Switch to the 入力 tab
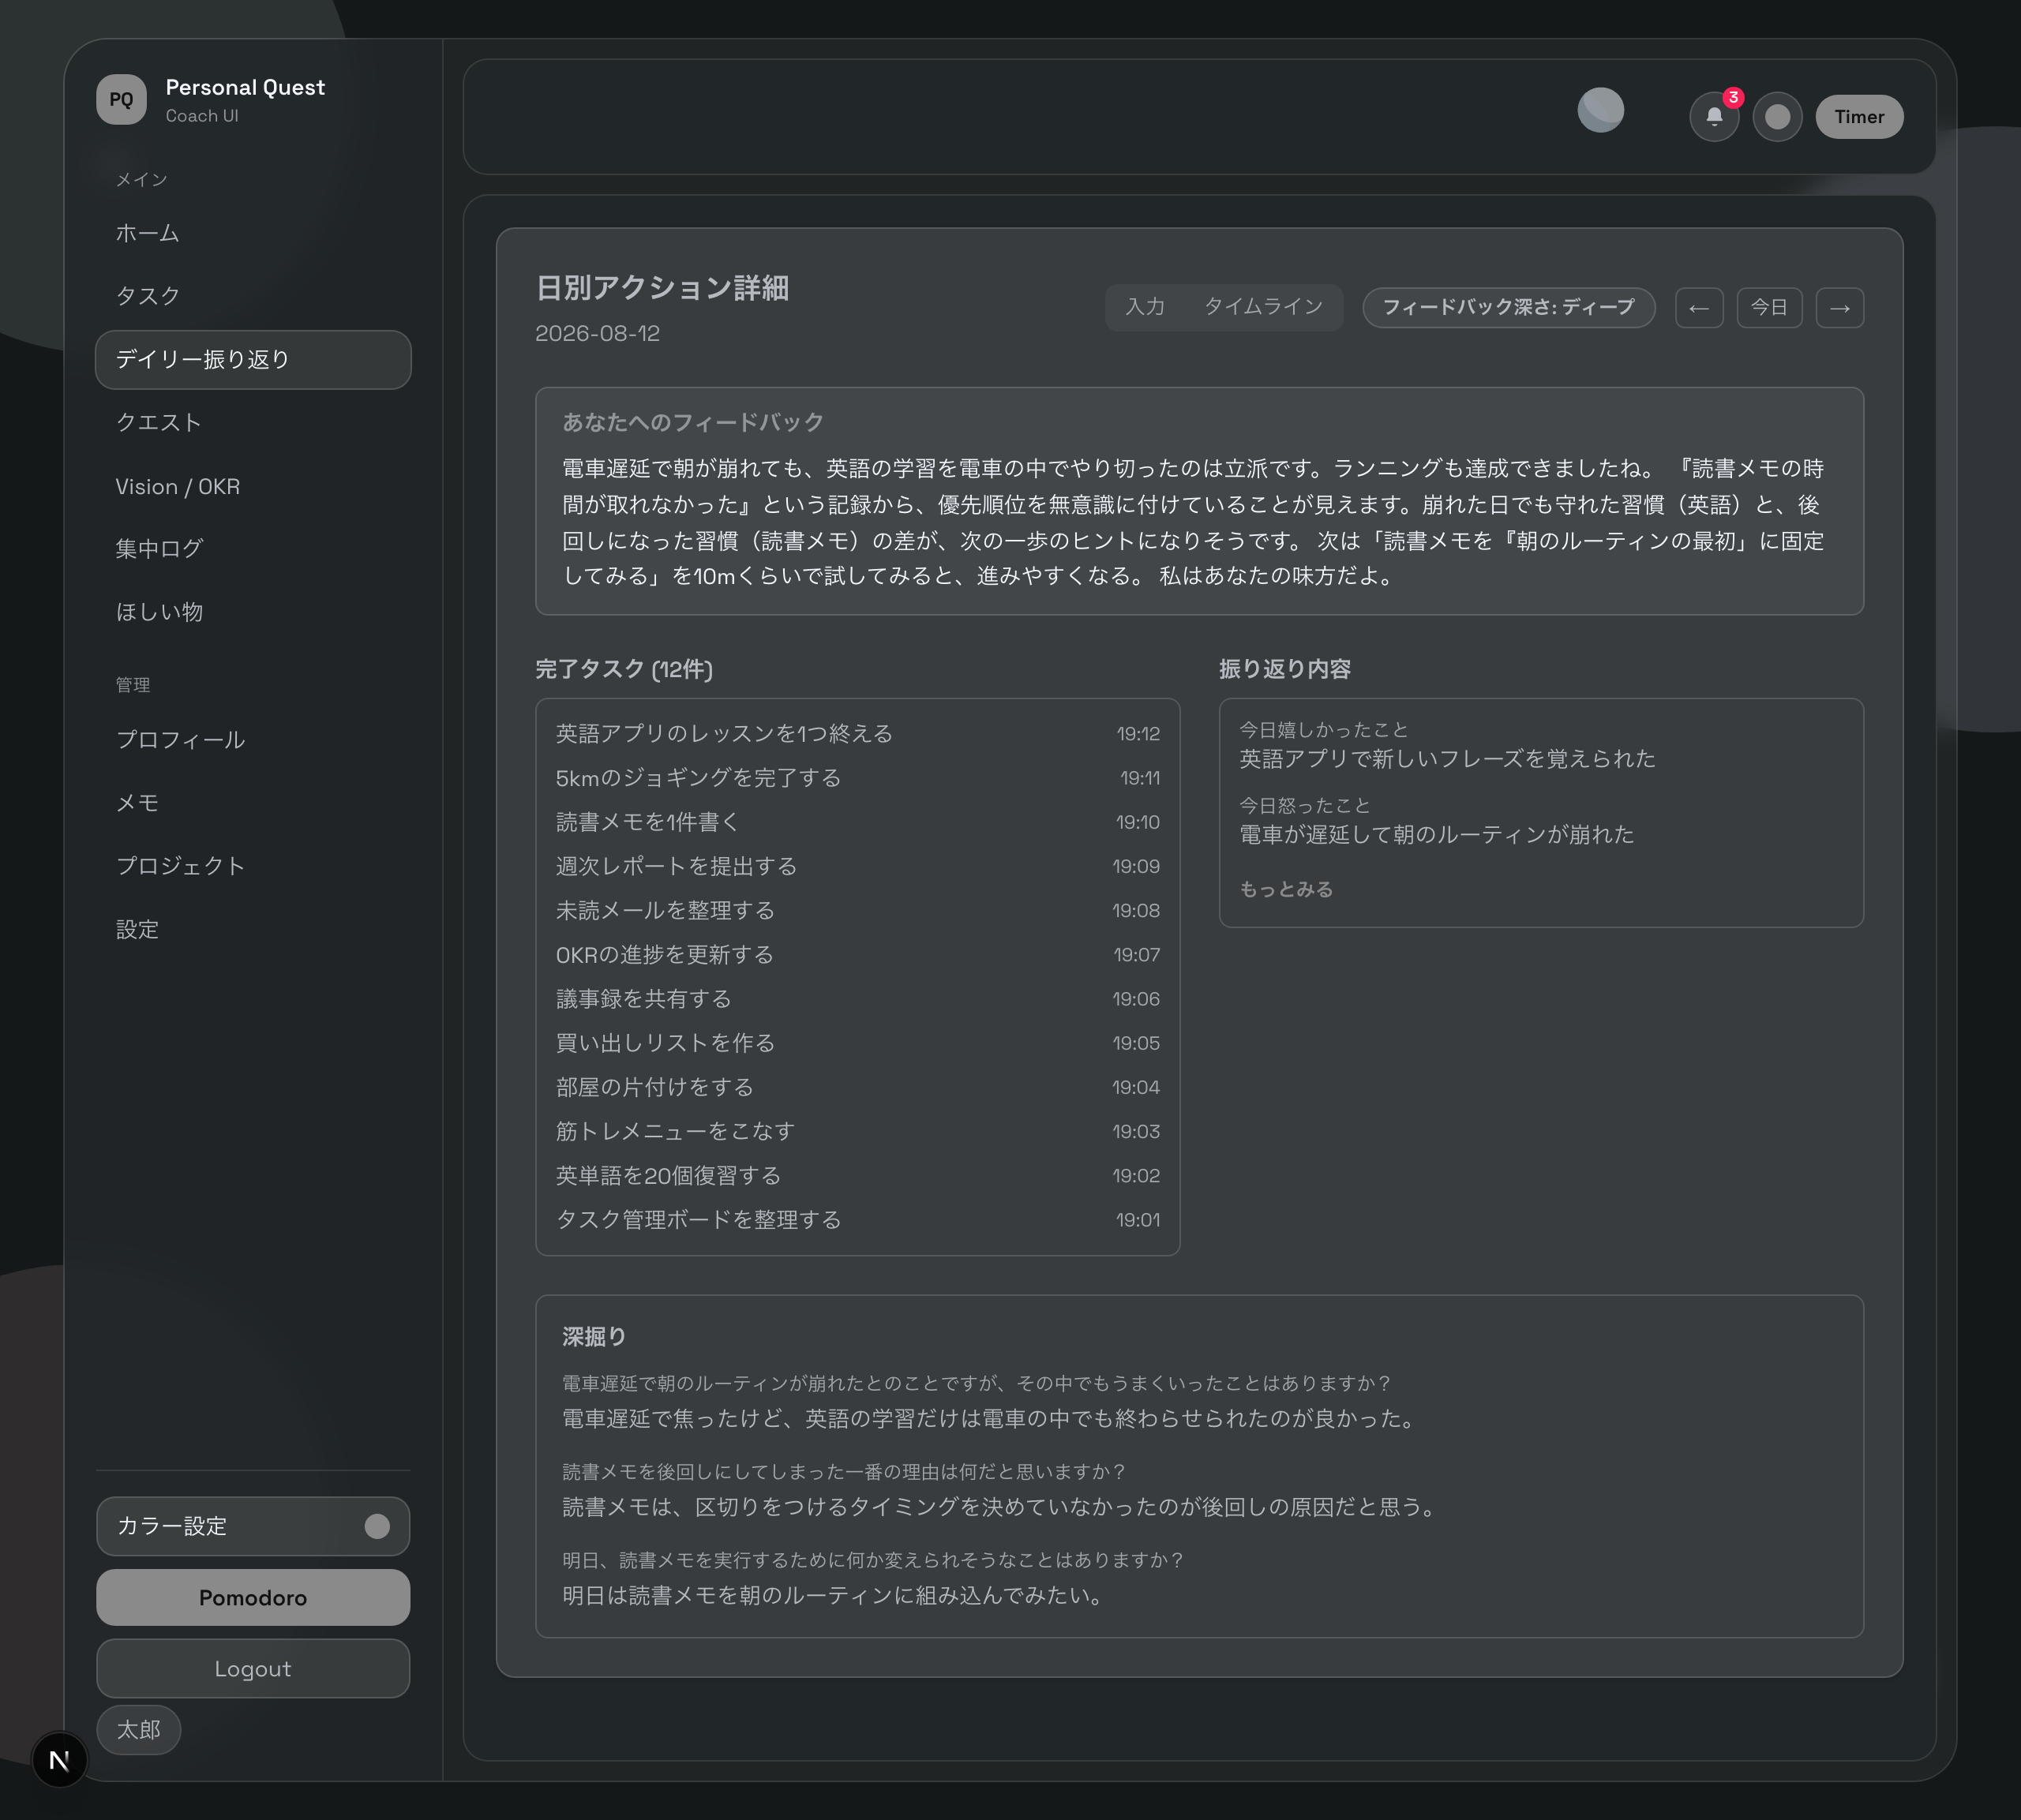The height and width of the screenshot is (1820, 2021). click(1145, 307)
